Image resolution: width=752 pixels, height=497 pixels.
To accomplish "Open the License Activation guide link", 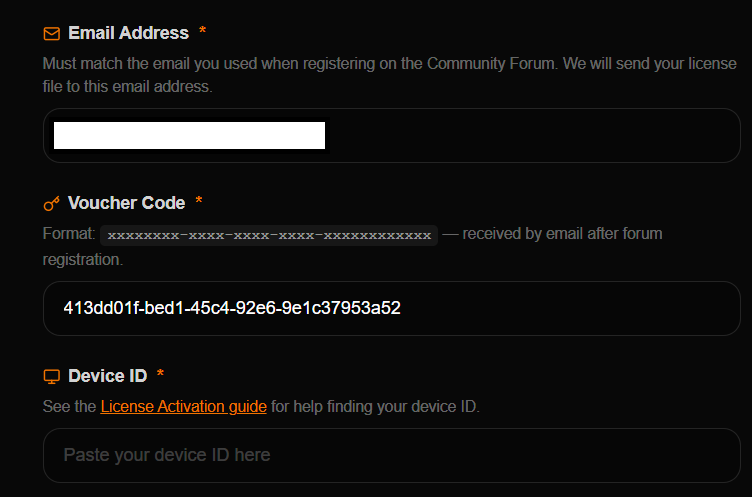I will click(184, 407).
